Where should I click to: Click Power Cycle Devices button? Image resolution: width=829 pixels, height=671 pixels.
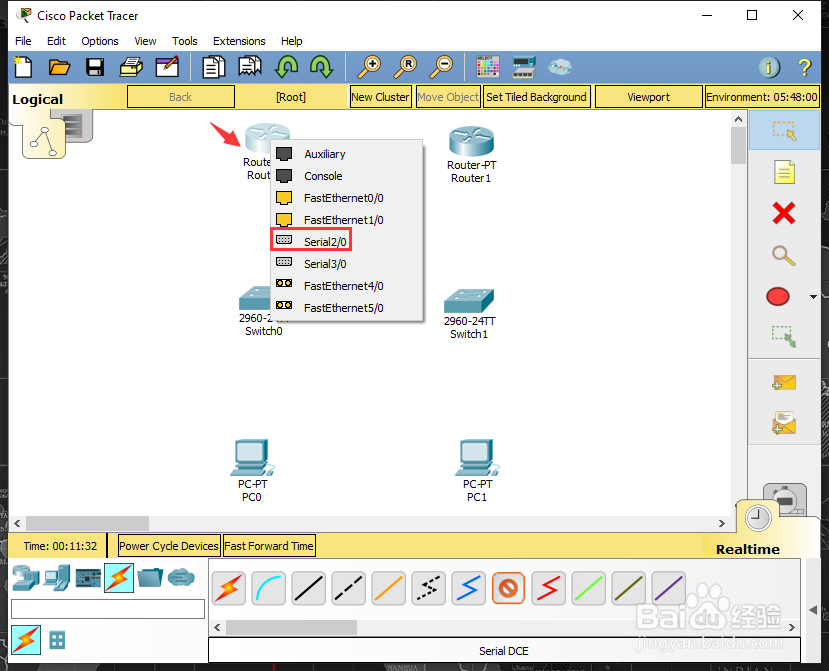point(169,546)
